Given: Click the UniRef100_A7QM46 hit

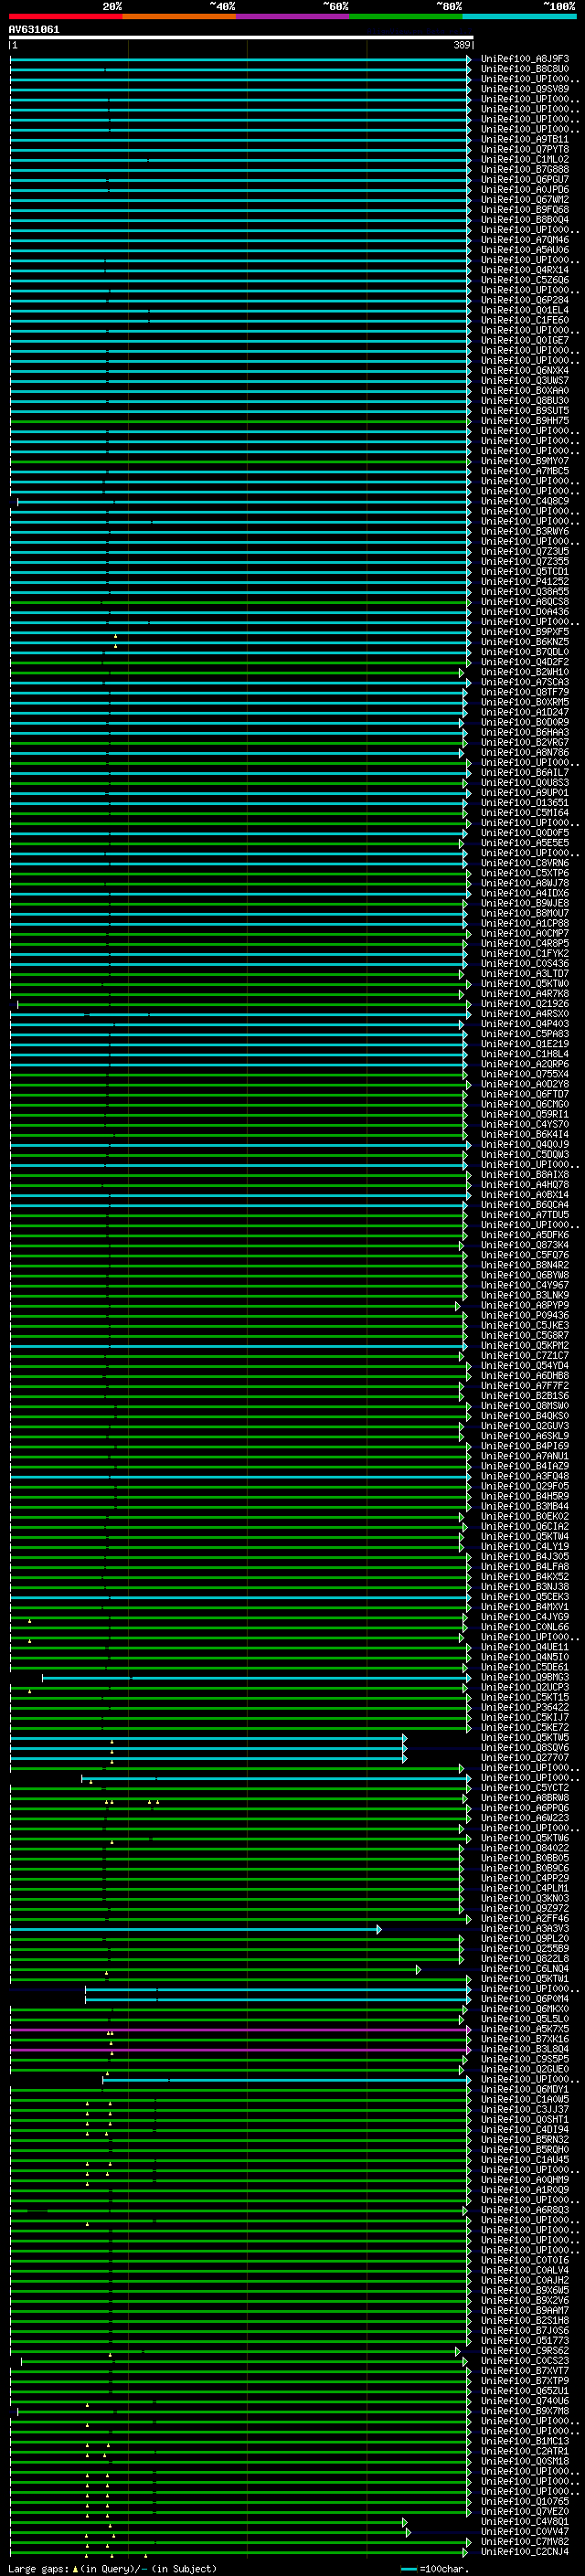Looking at the screenshot, I should click(x=525, y=240).
